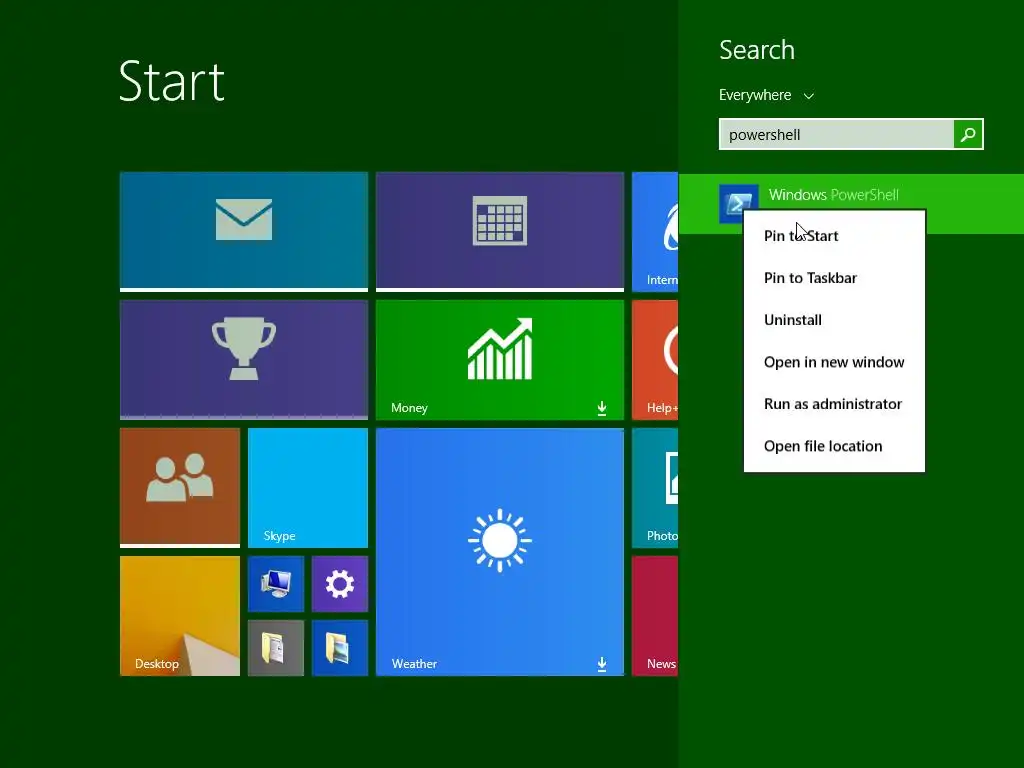The image size is (1024, 768).
Task: Open the News tile
Action: pyautogui.click(x=655, y=615)
